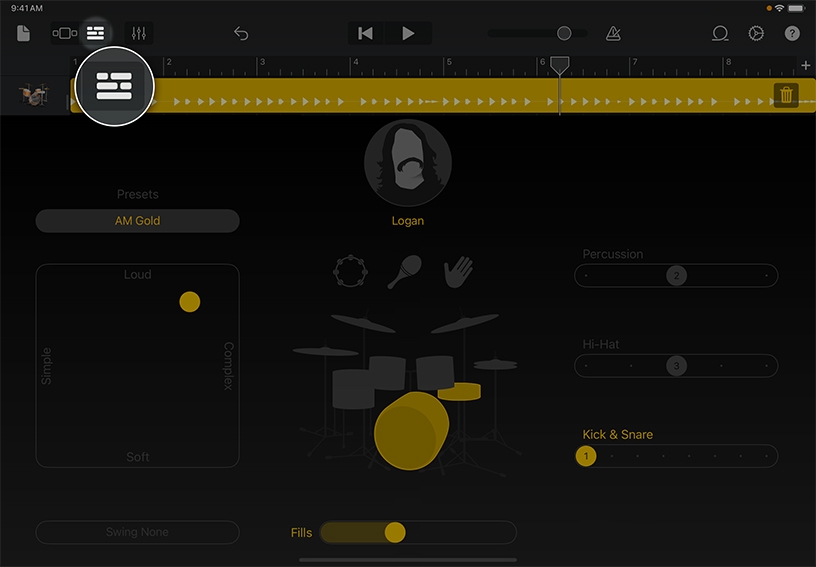Open the Help question mark button
This screenshot has height=567, width=816.
[x=792, y=33]
